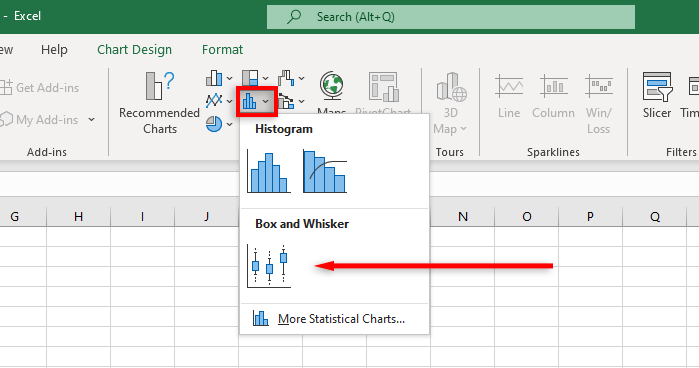This screenshot has width=699, height=368.
Task: Insert a Column sparkline
Action: click(553, 96)
